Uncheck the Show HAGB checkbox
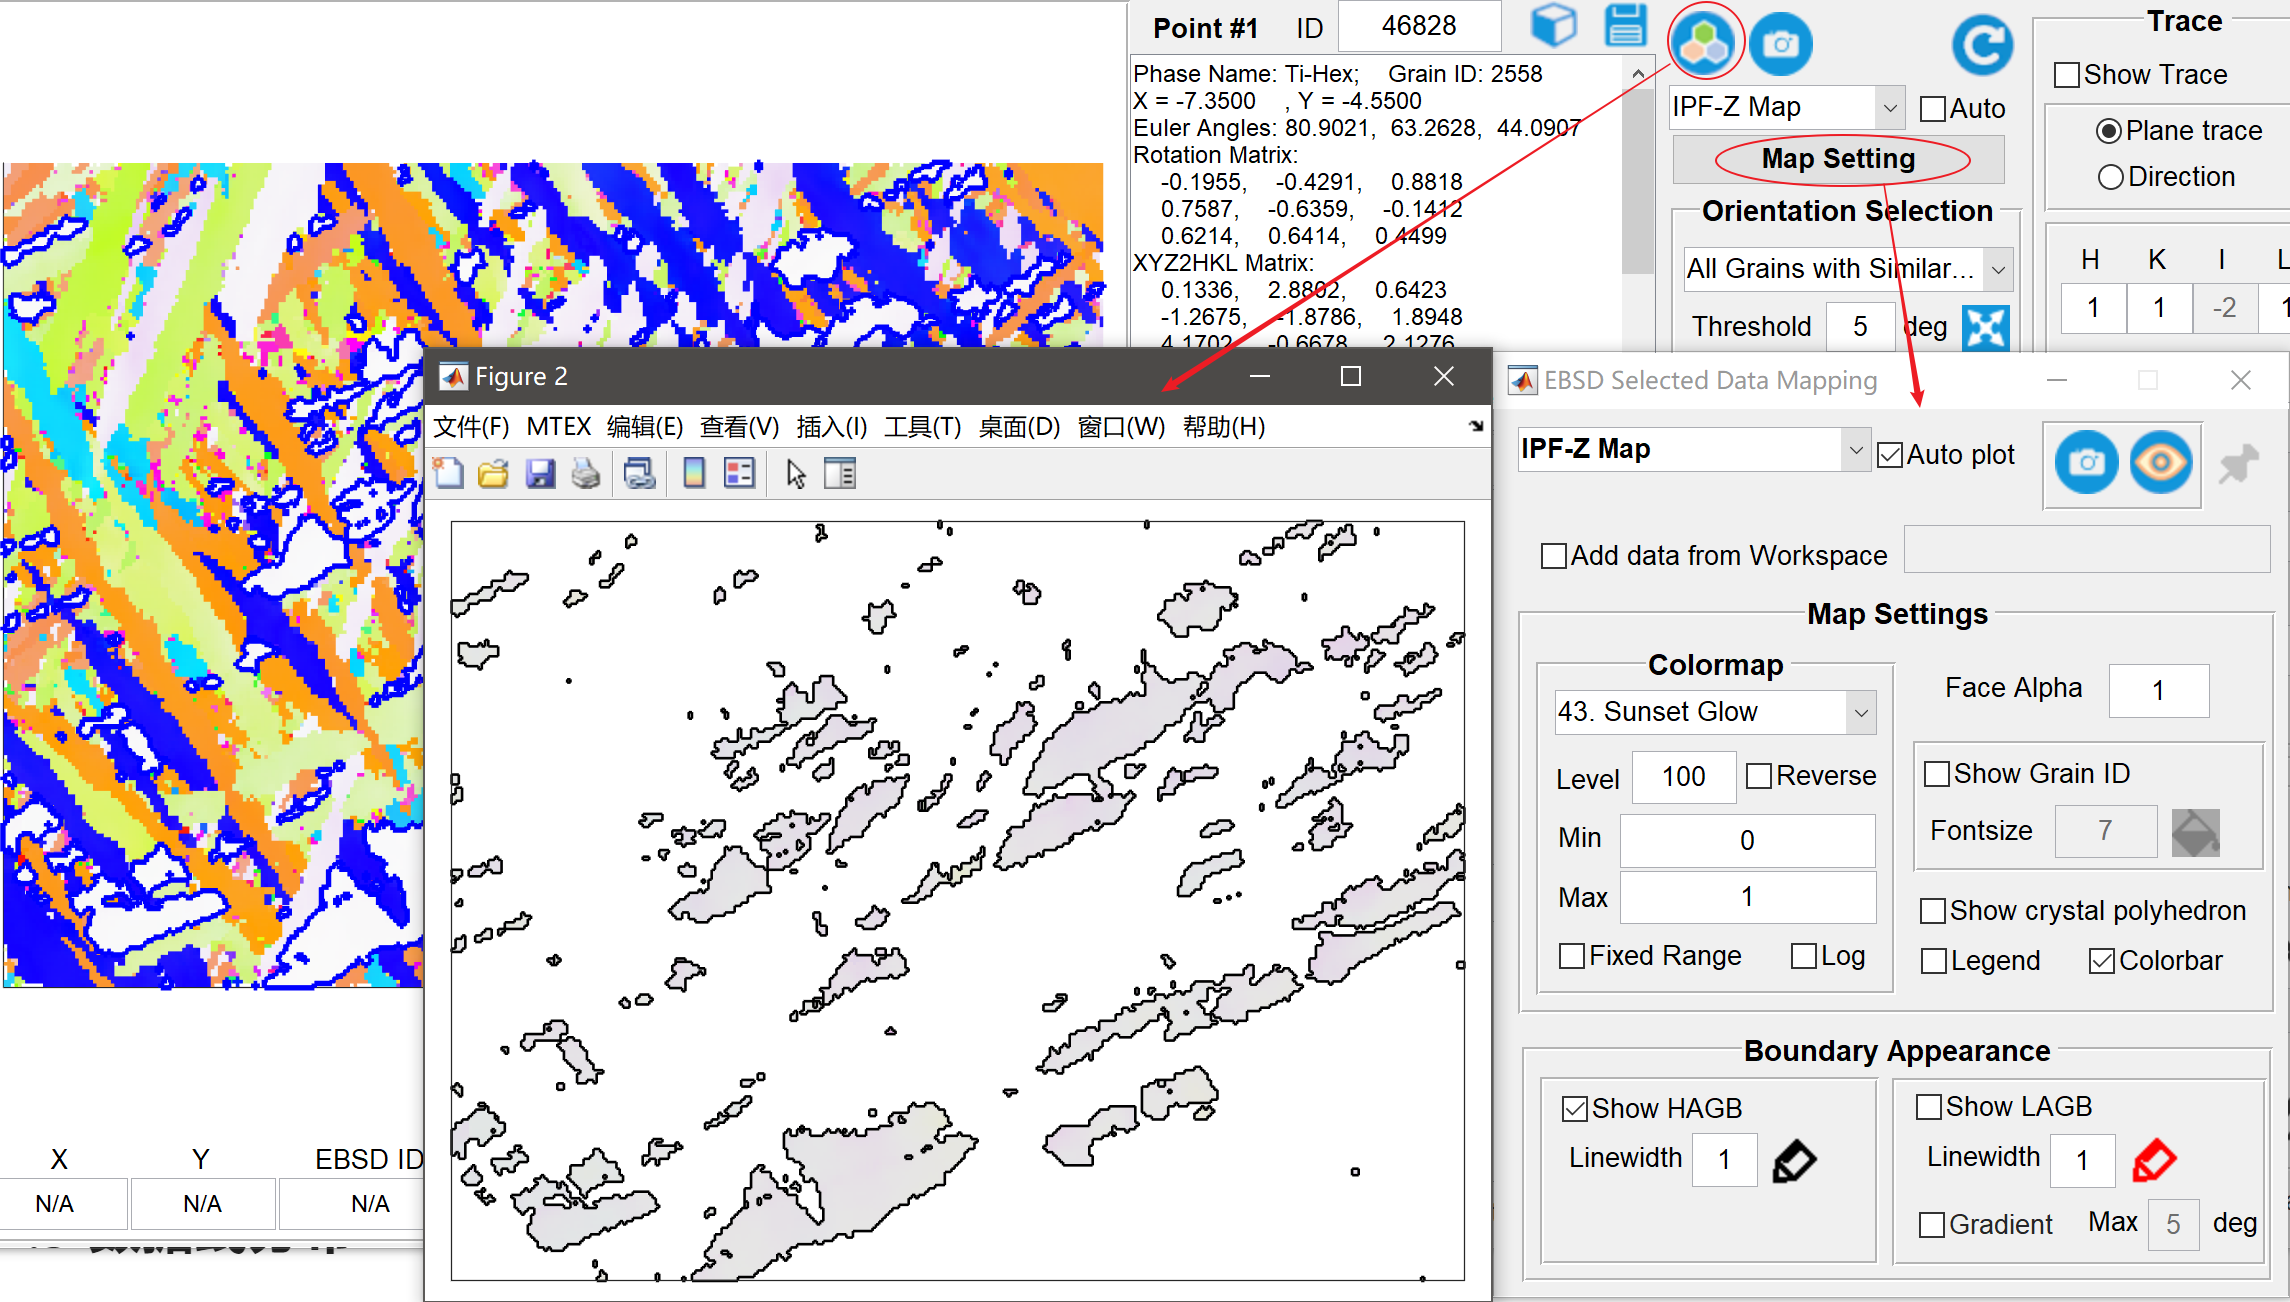This screenshot has height=1302, width=2290. 1575,1109
